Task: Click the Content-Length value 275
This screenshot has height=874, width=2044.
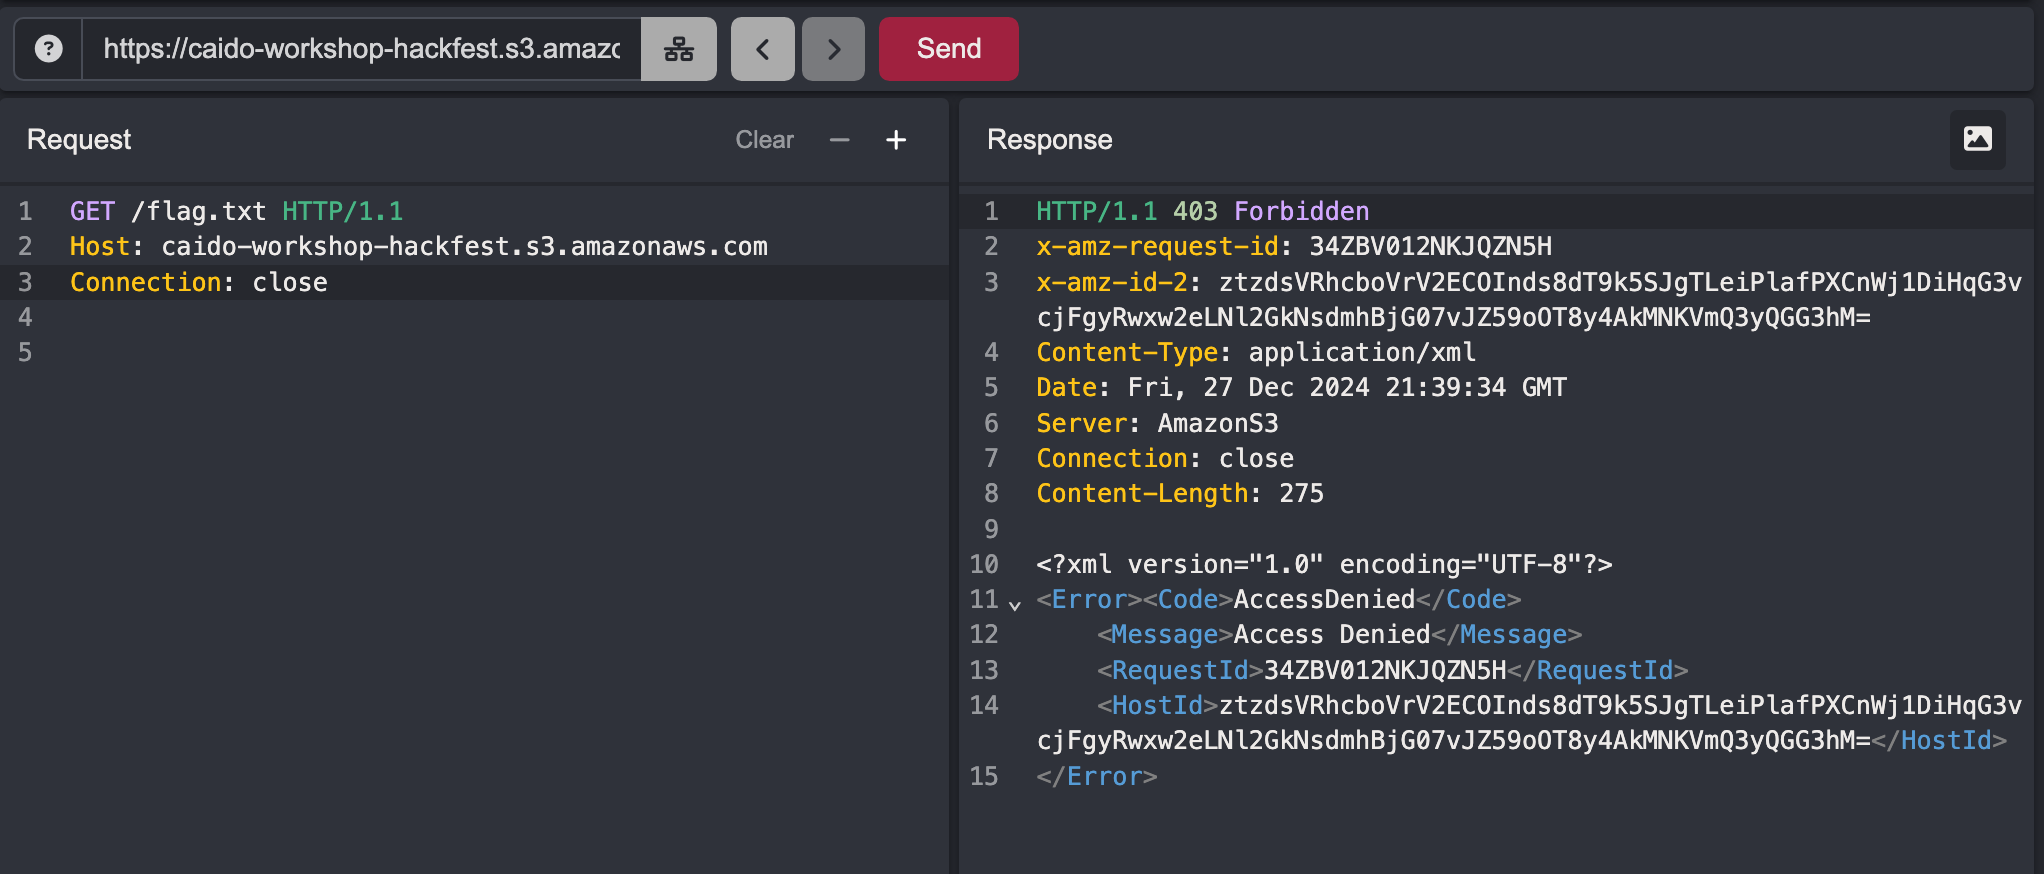Action: [1301, 493]
